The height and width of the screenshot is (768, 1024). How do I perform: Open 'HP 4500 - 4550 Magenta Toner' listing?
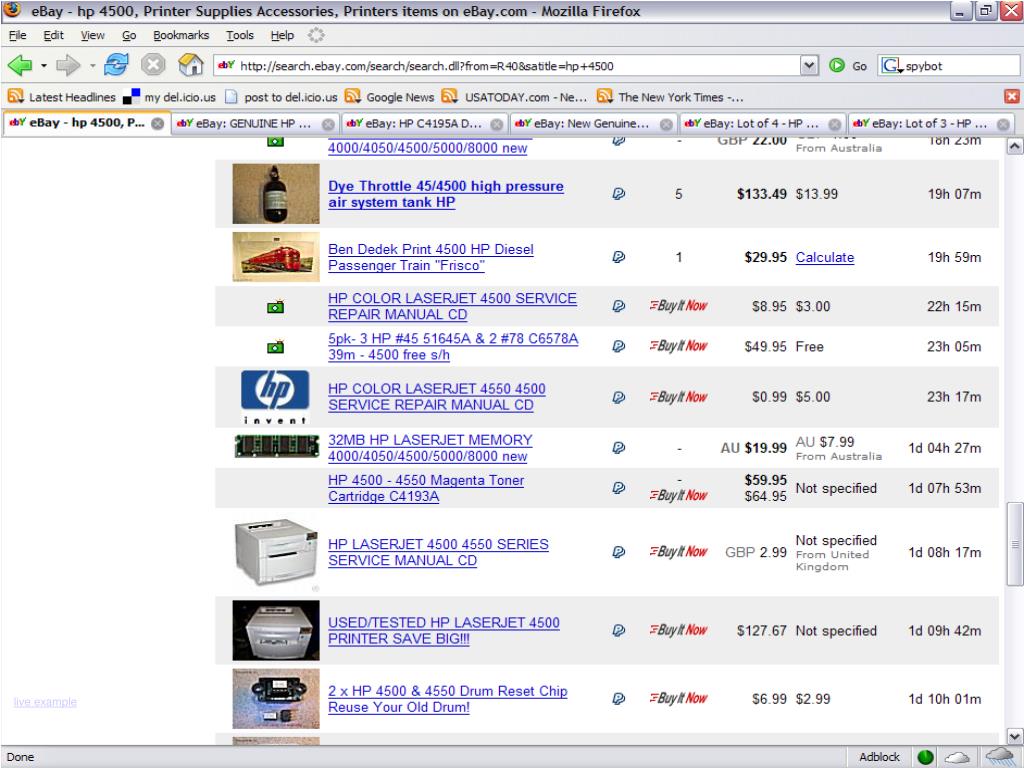tap(426, 488)
